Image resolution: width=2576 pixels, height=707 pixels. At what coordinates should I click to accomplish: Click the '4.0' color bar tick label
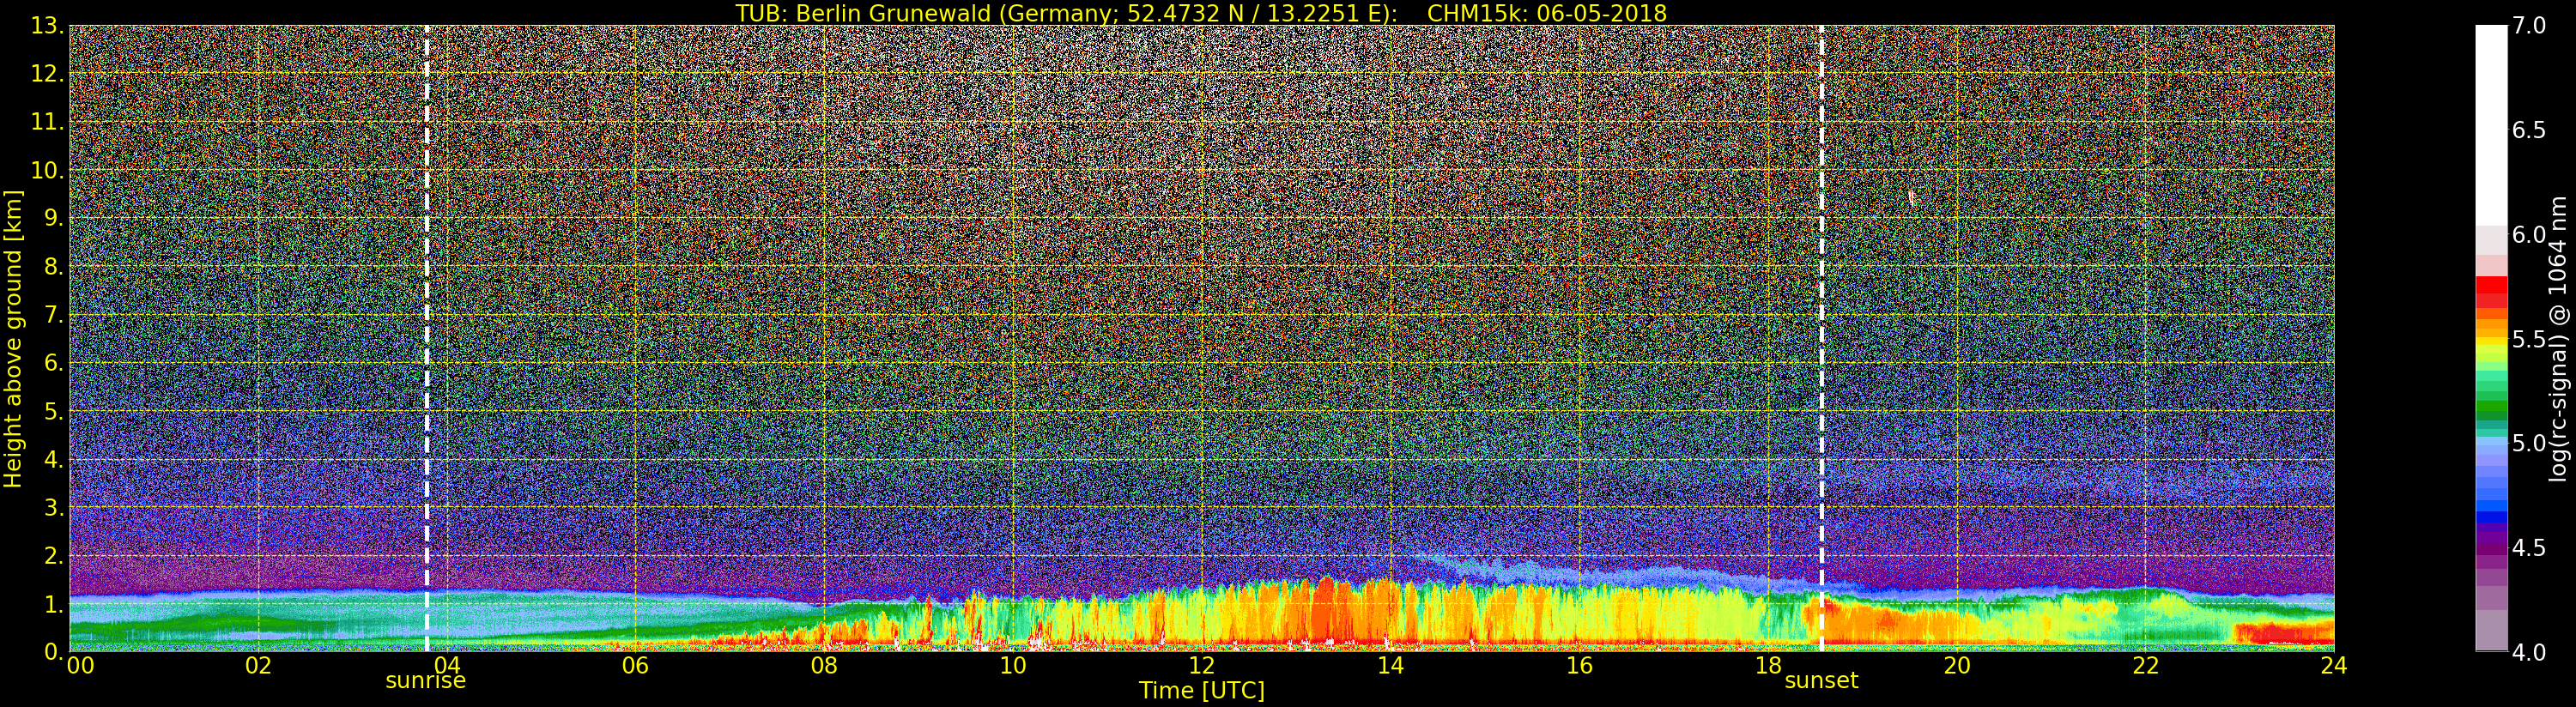2529,651
